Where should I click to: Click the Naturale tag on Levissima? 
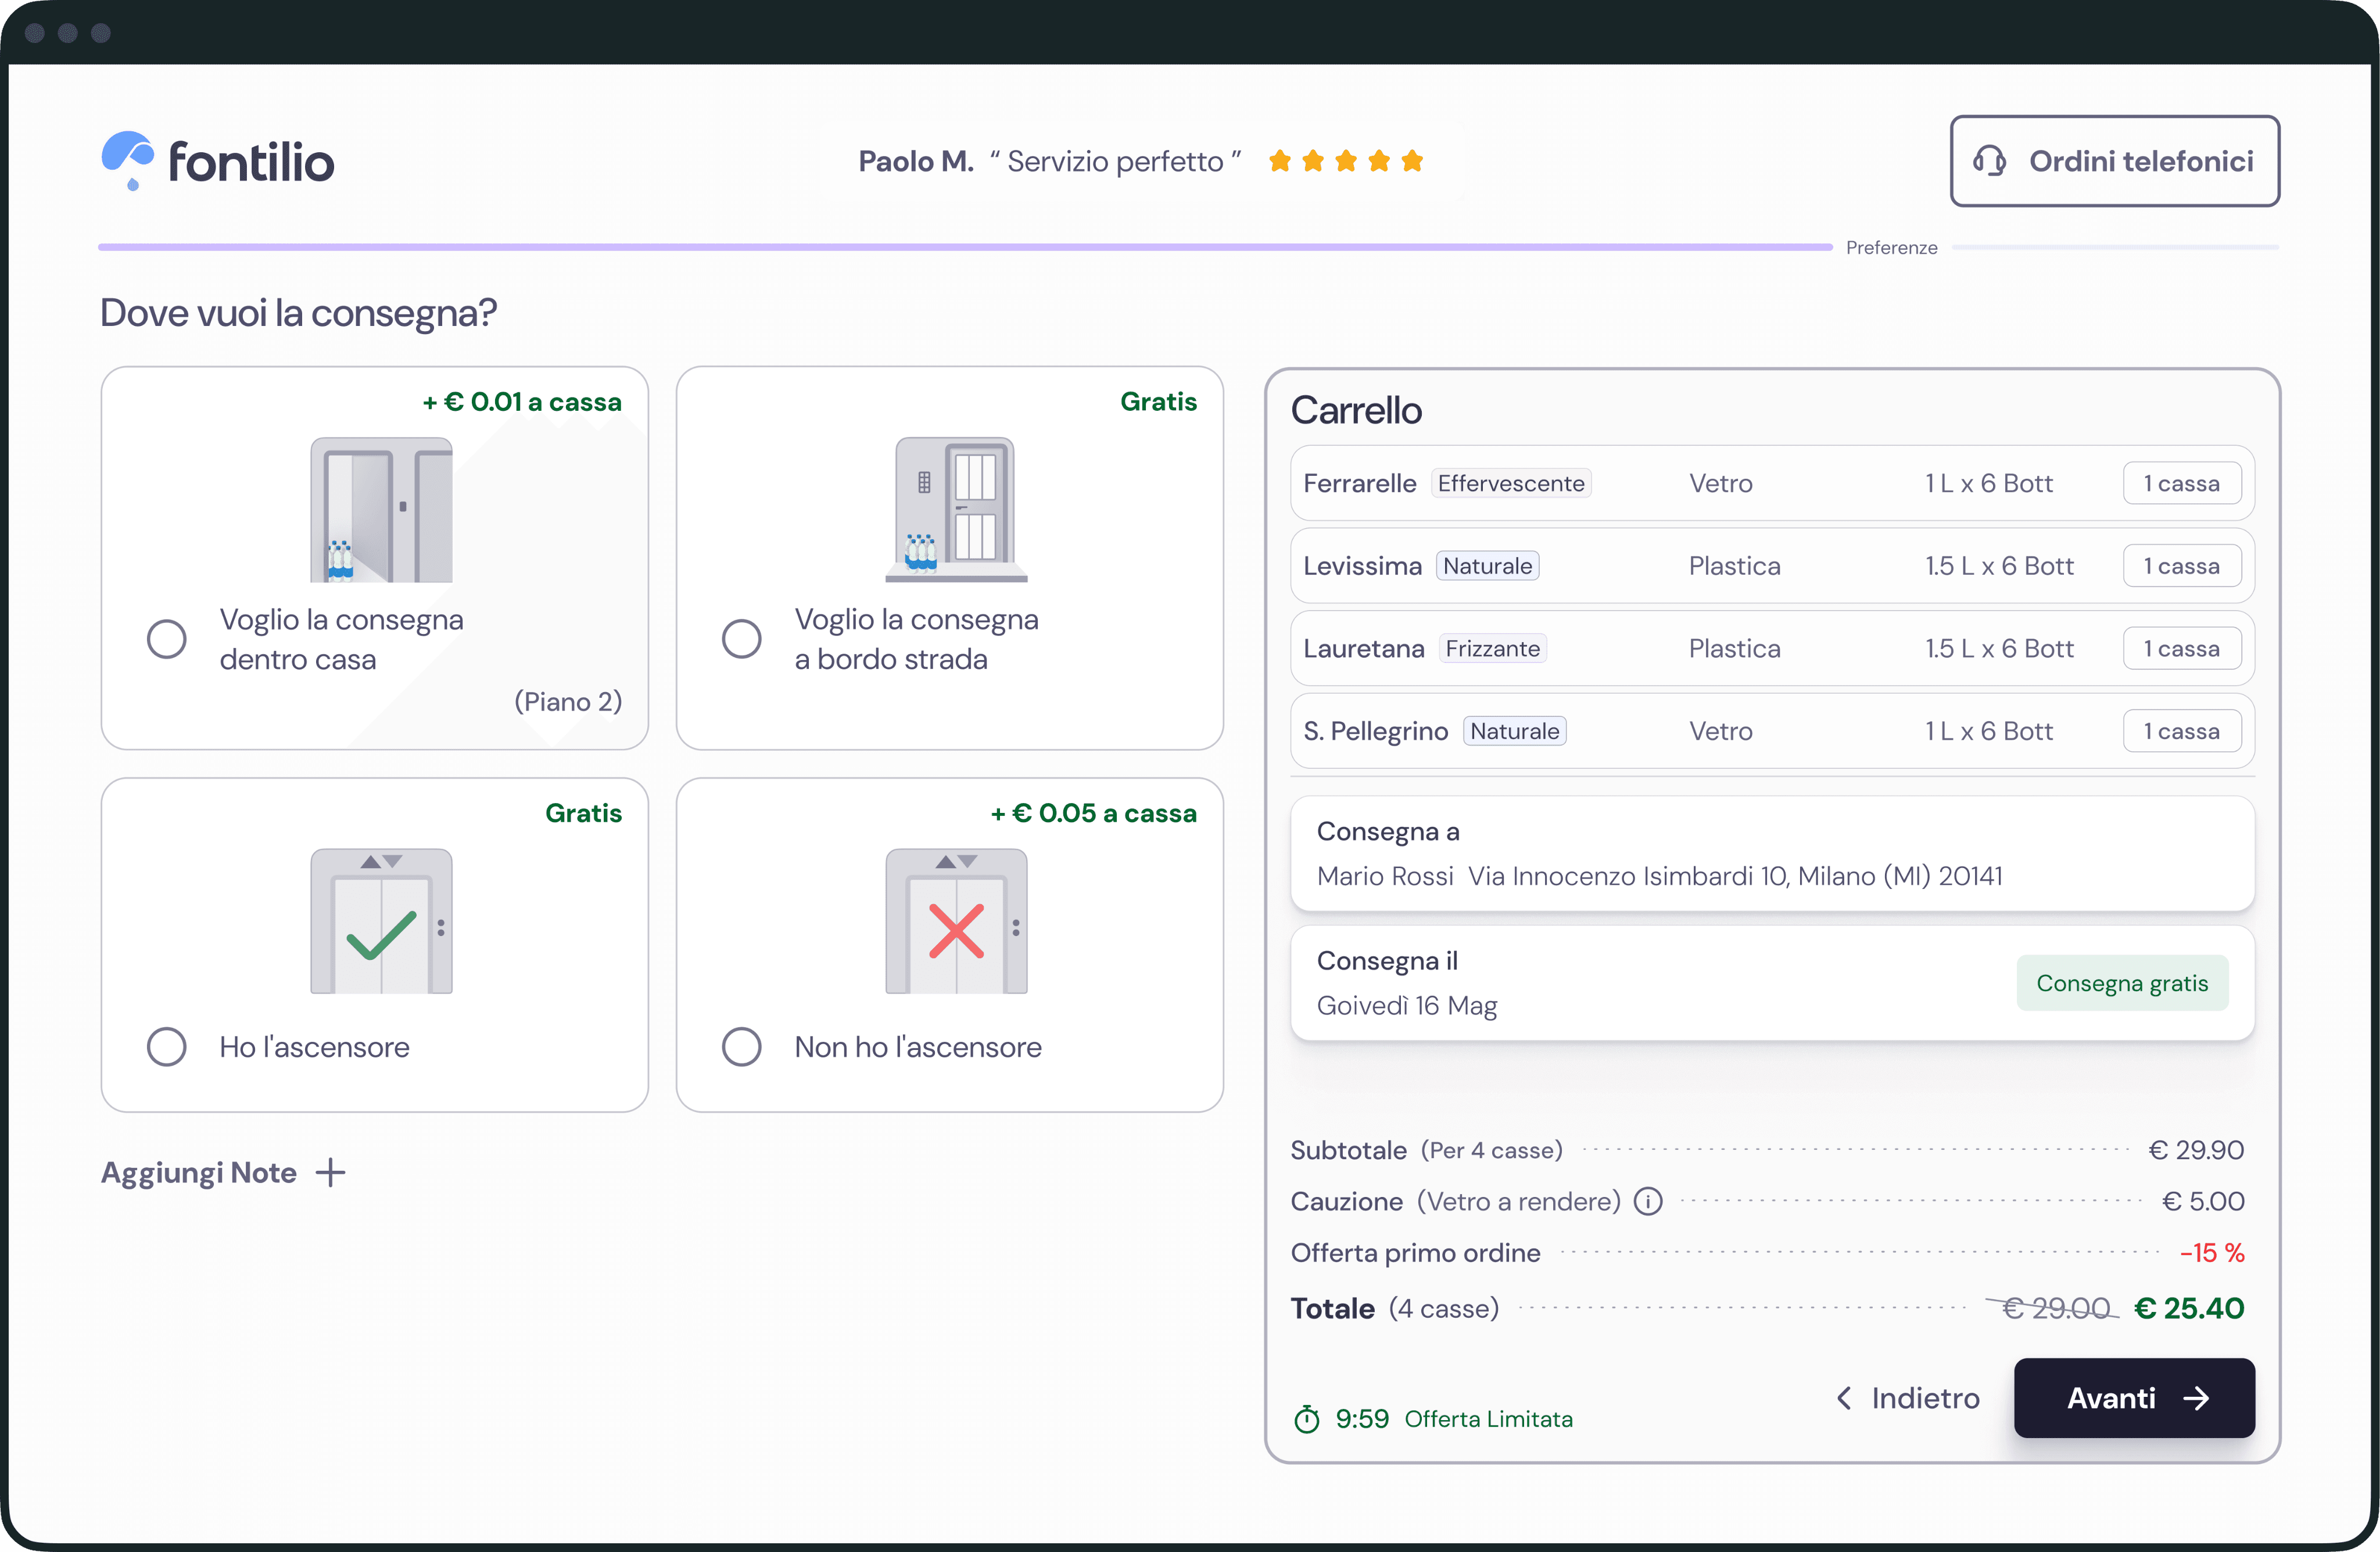tap(1487, 566)
